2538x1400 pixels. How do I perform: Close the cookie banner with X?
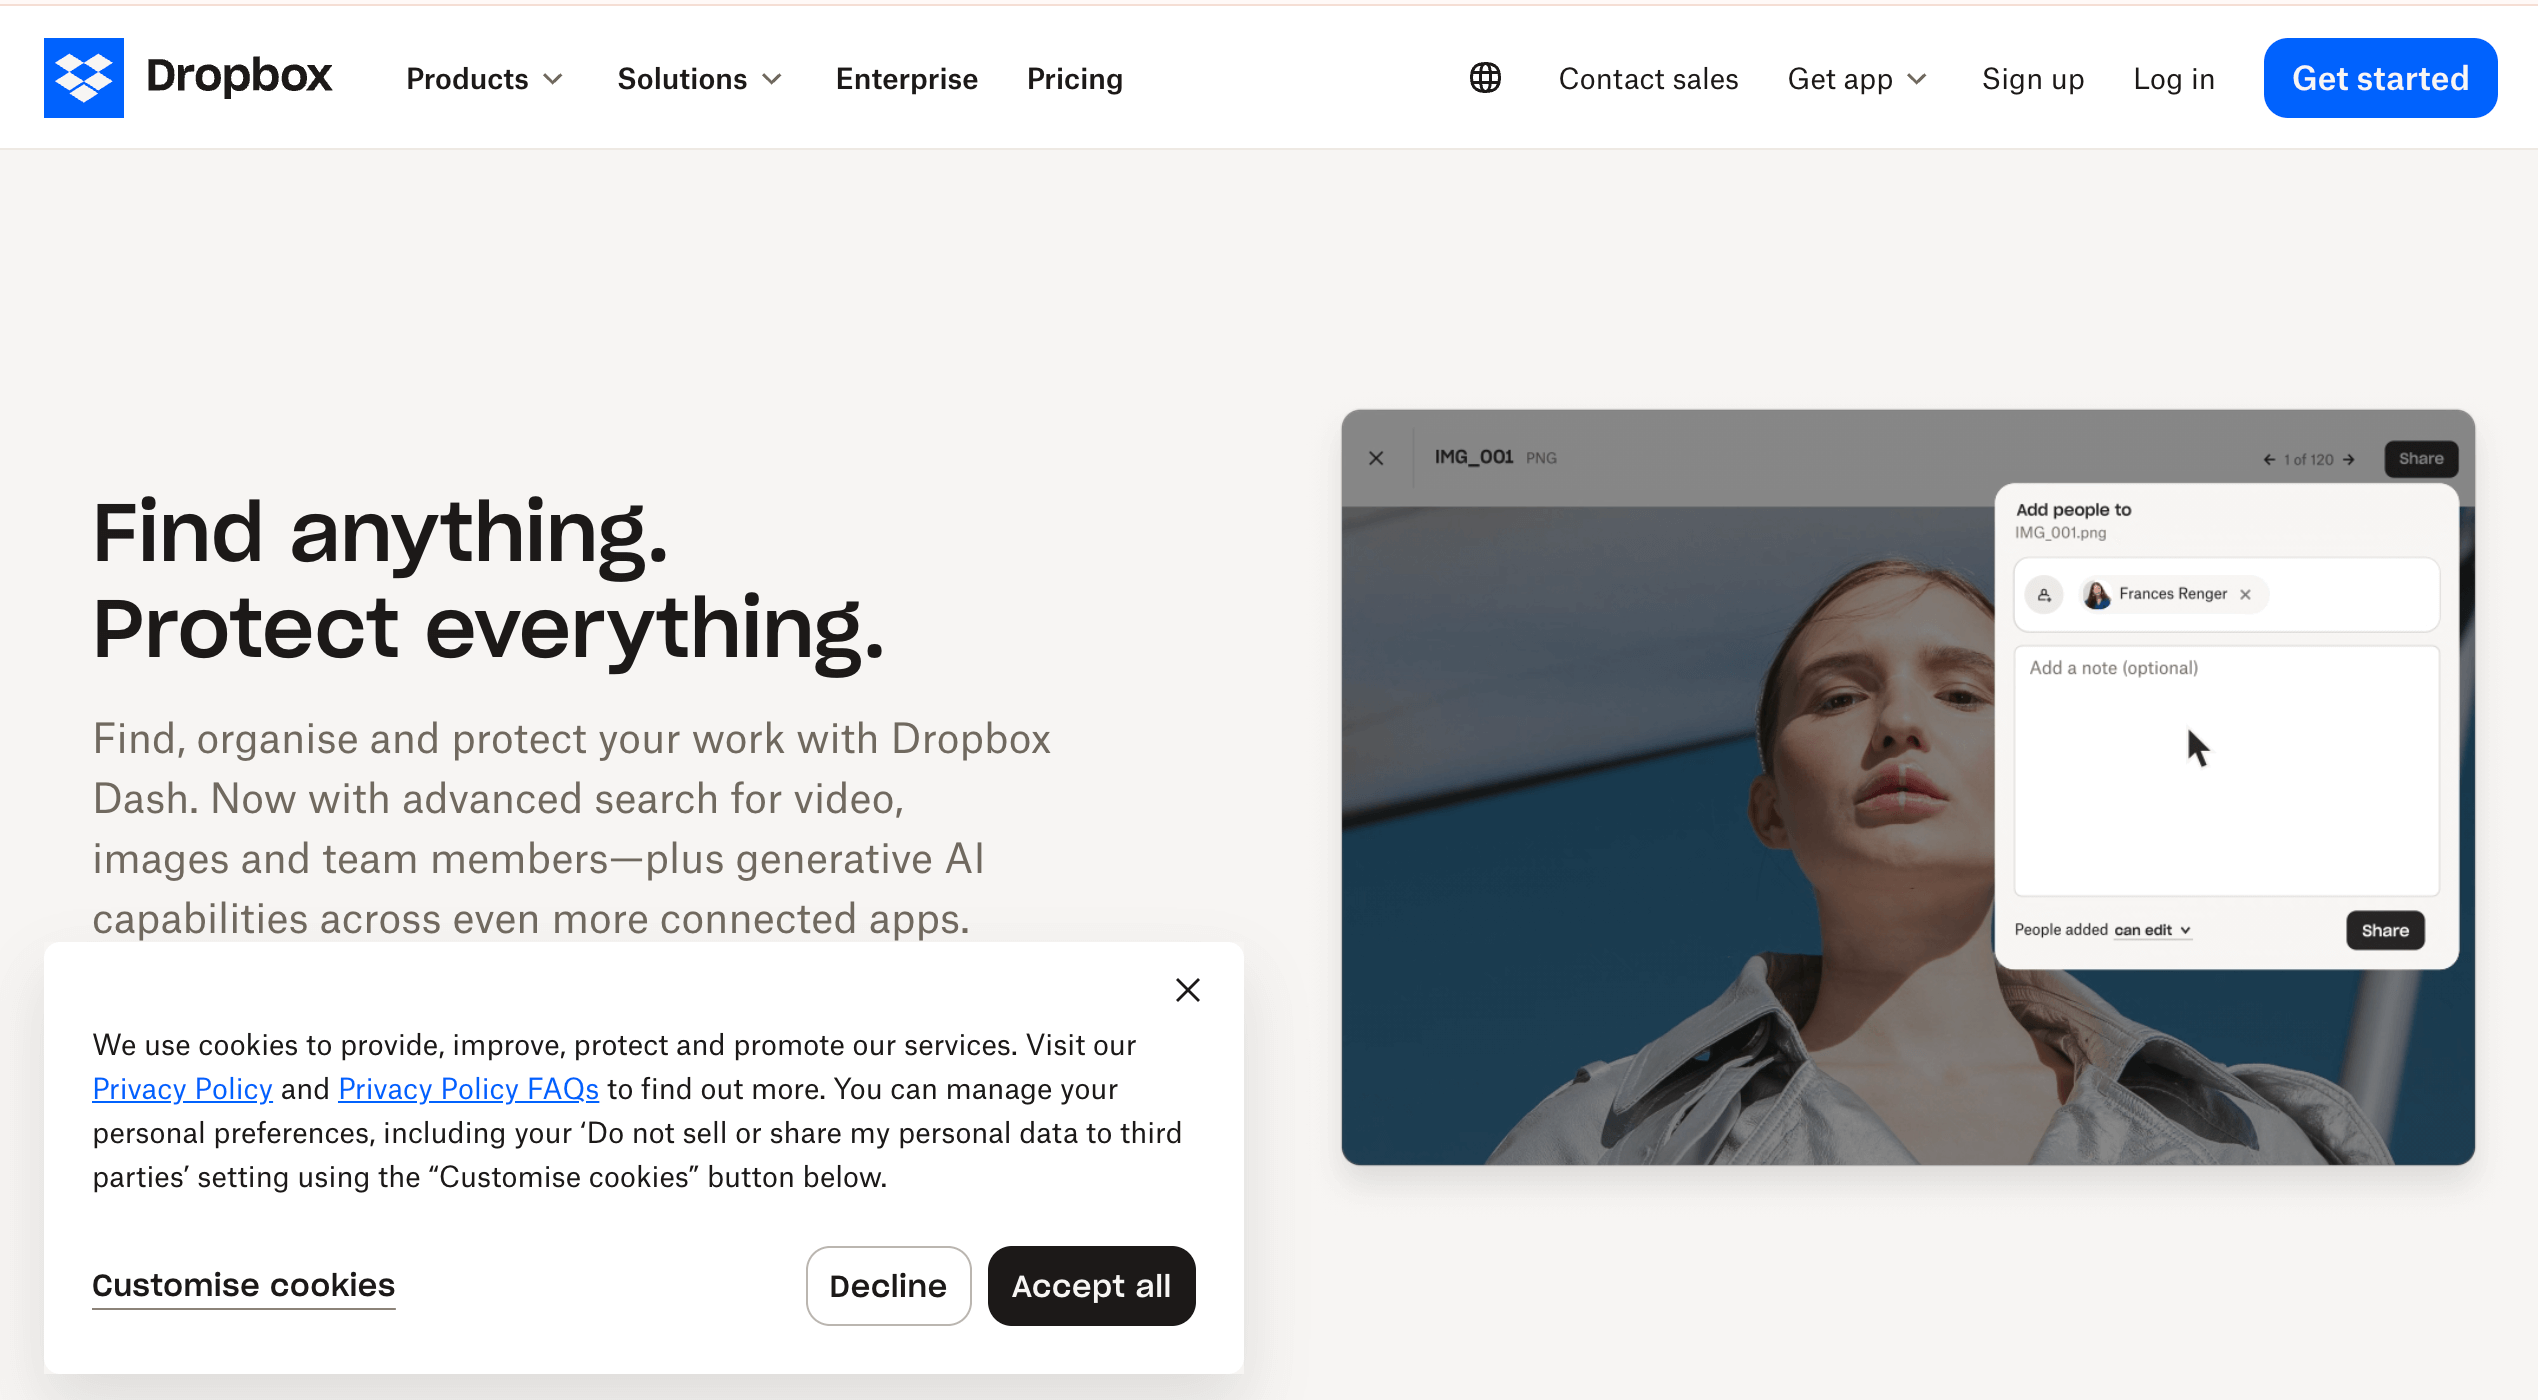[x=1188, y=990]
